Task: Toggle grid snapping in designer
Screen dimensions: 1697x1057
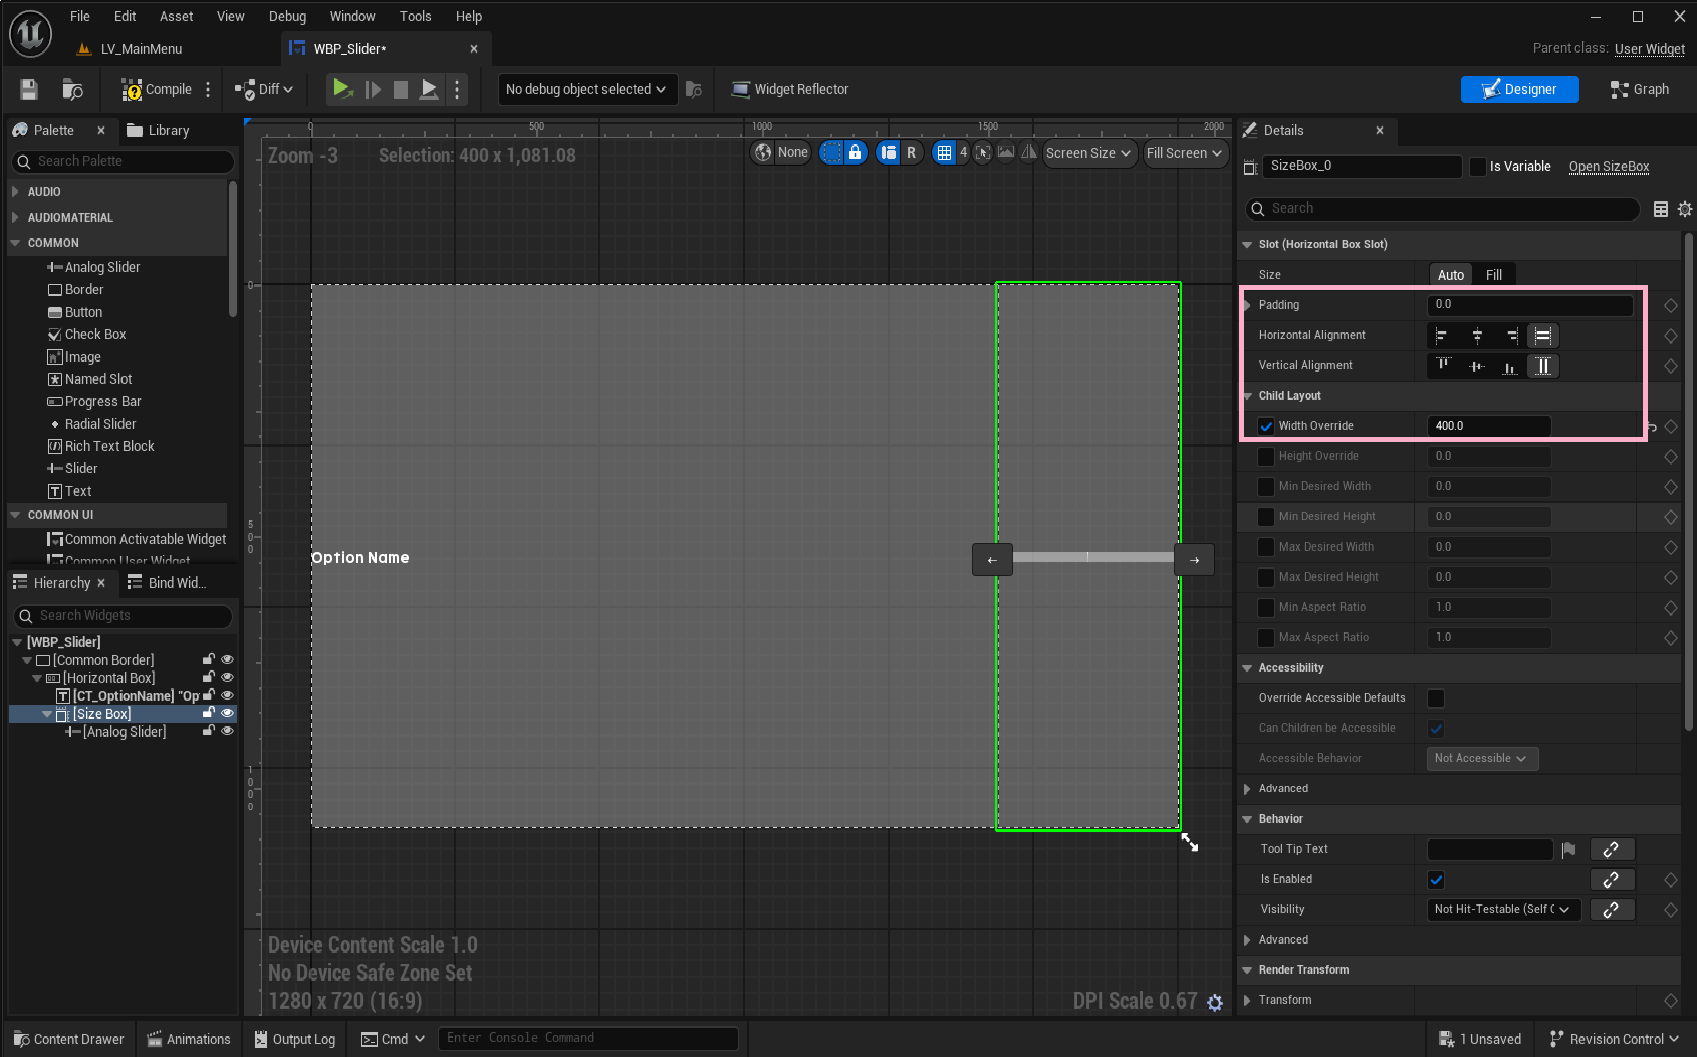Action: pyautogui.click(x=944, y=152)
